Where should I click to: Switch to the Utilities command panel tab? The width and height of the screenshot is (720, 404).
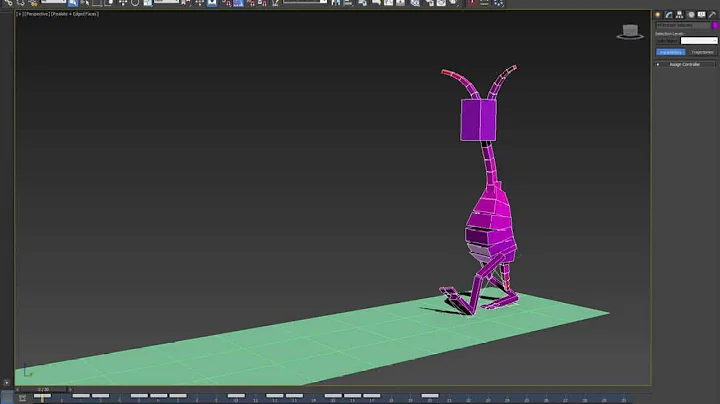pyautogui.click(x=712, y=15)
